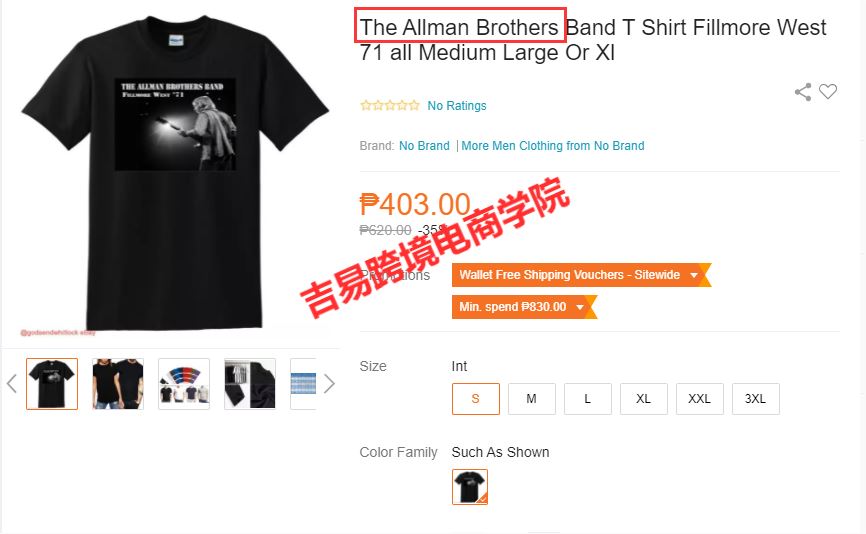
Task: Open More Men Clothing from No Brand
Action: pos(553,146)
